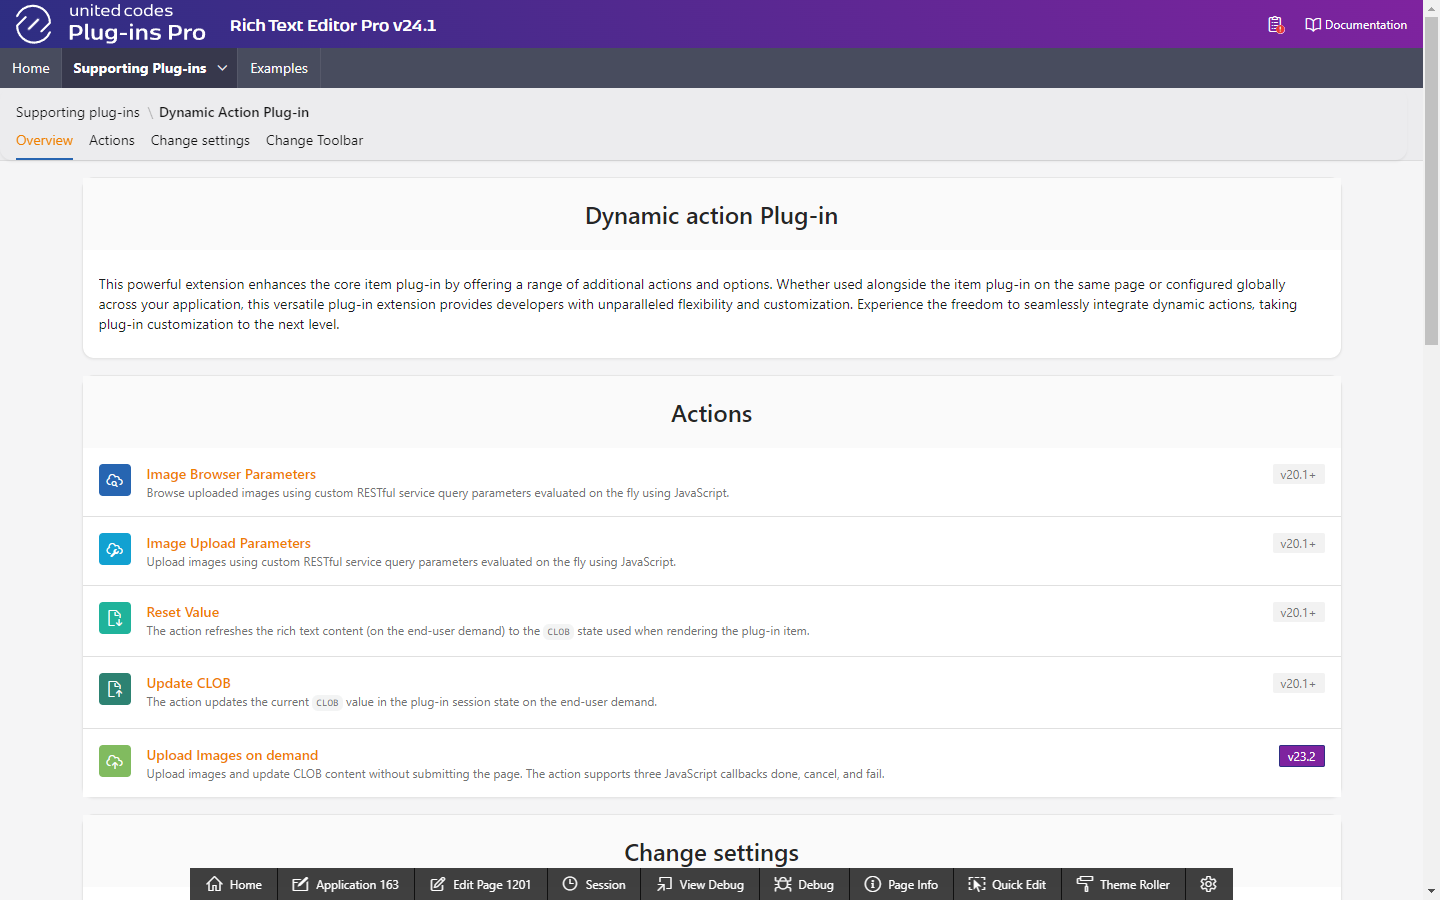The image size is (1440, 900).
Task: Click the scrollbar down arrow
Action: click(x=1431, y=891)
